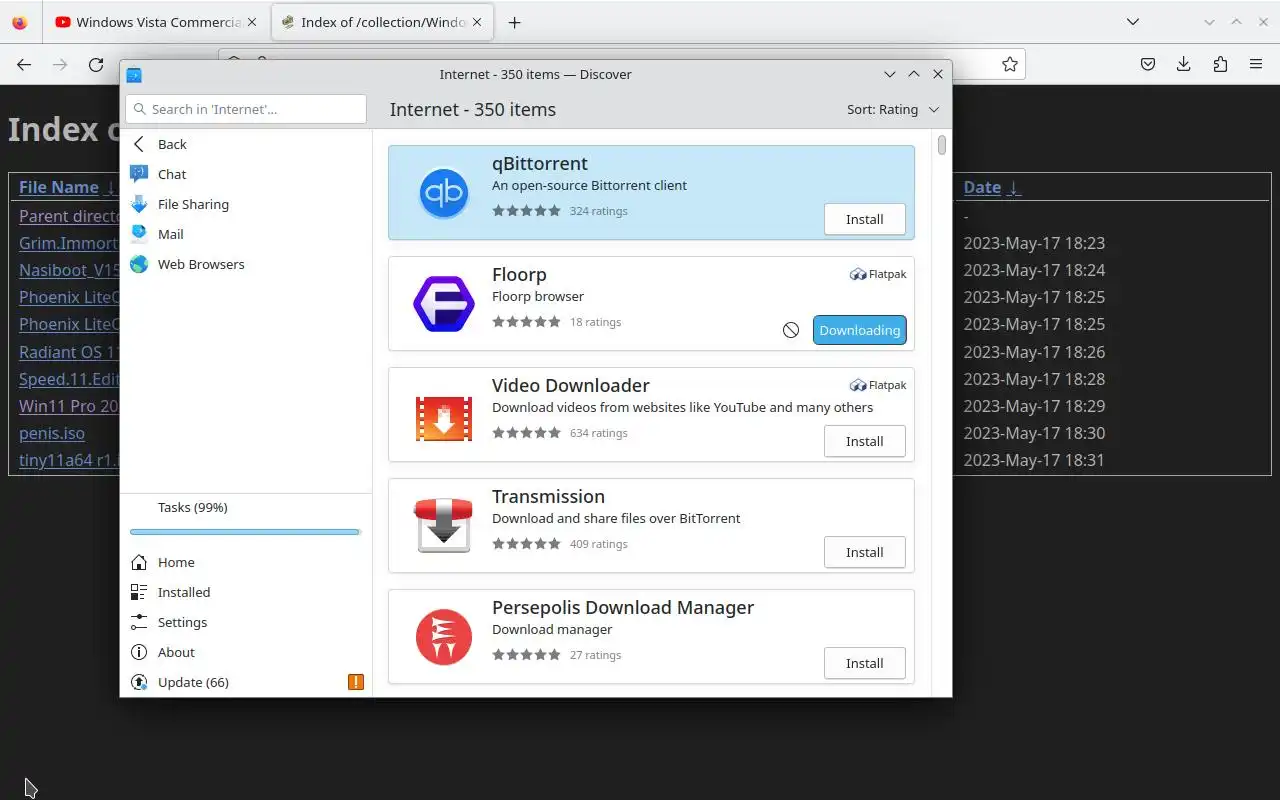Click the '634 ratings' text

[x=599, y=433]
